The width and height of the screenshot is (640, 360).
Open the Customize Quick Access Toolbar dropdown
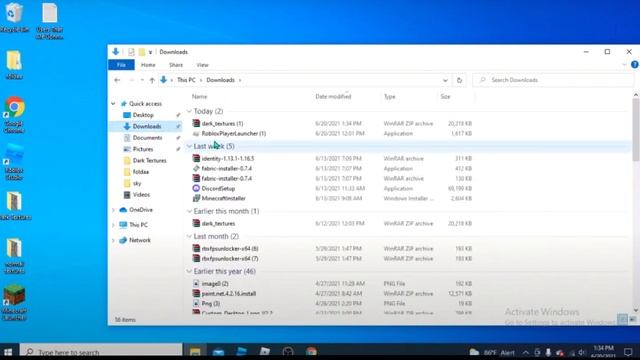[150, 52]
